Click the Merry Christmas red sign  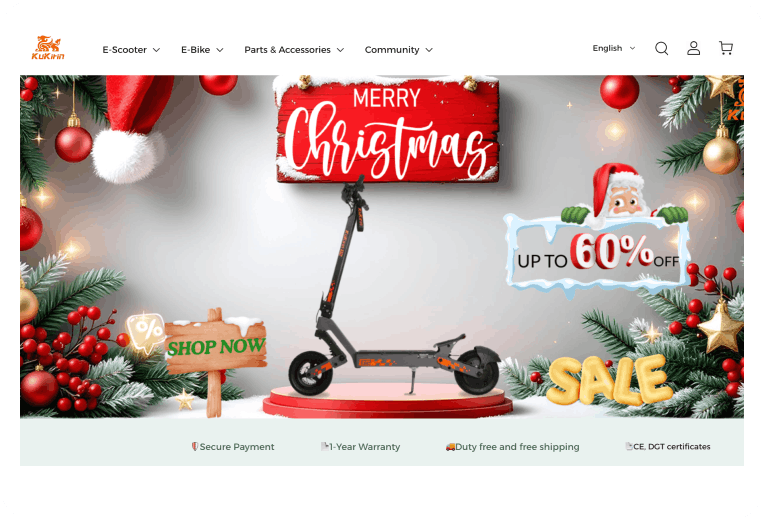click(388, 131)
